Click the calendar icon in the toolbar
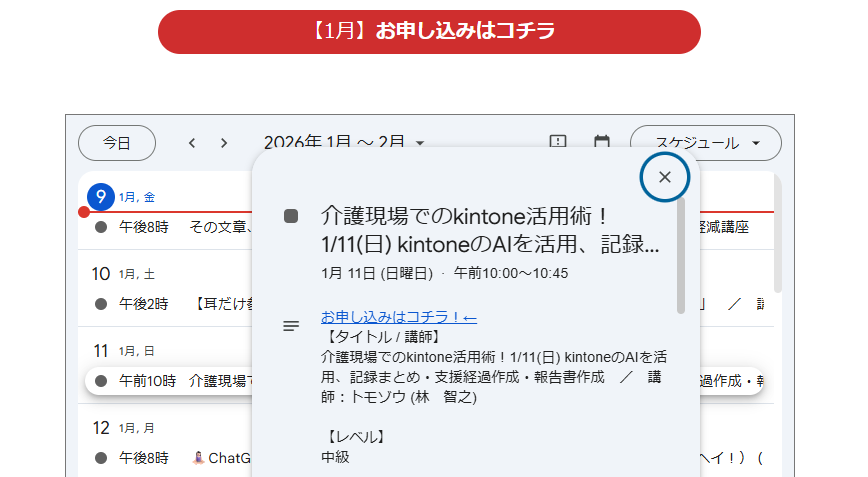 coord(602,143)
